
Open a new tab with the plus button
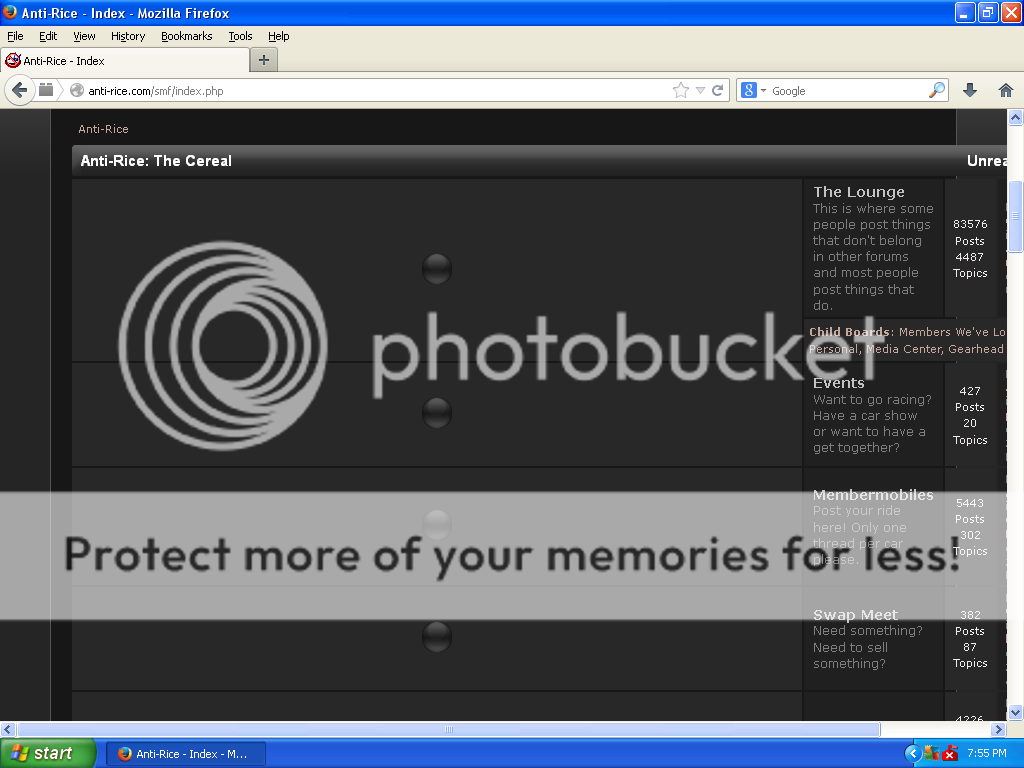(x=264, y=60)
